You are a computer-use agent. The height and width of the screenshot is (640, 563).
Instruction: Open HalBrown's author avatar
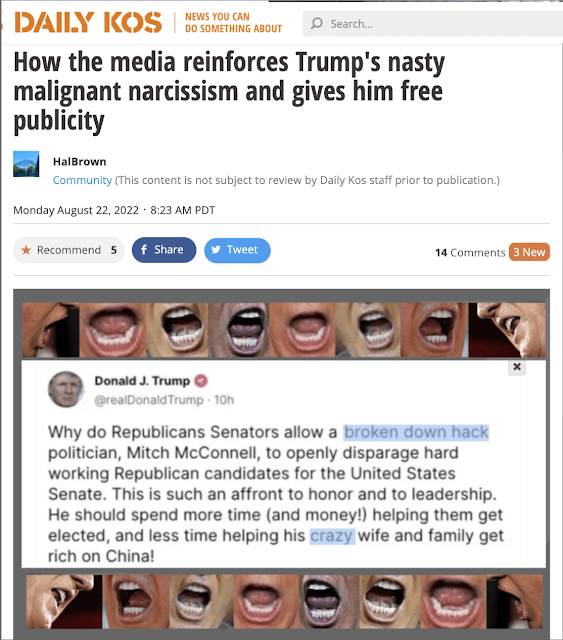pos(26,164)
